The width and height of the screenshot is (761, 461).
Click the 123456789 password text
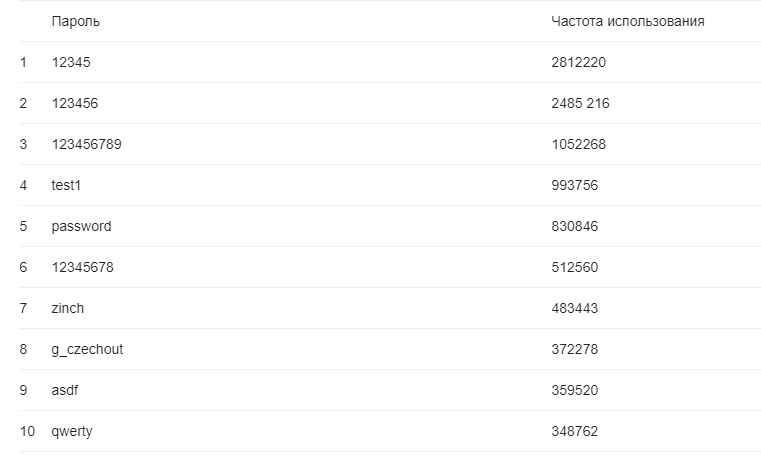point(86,144)
